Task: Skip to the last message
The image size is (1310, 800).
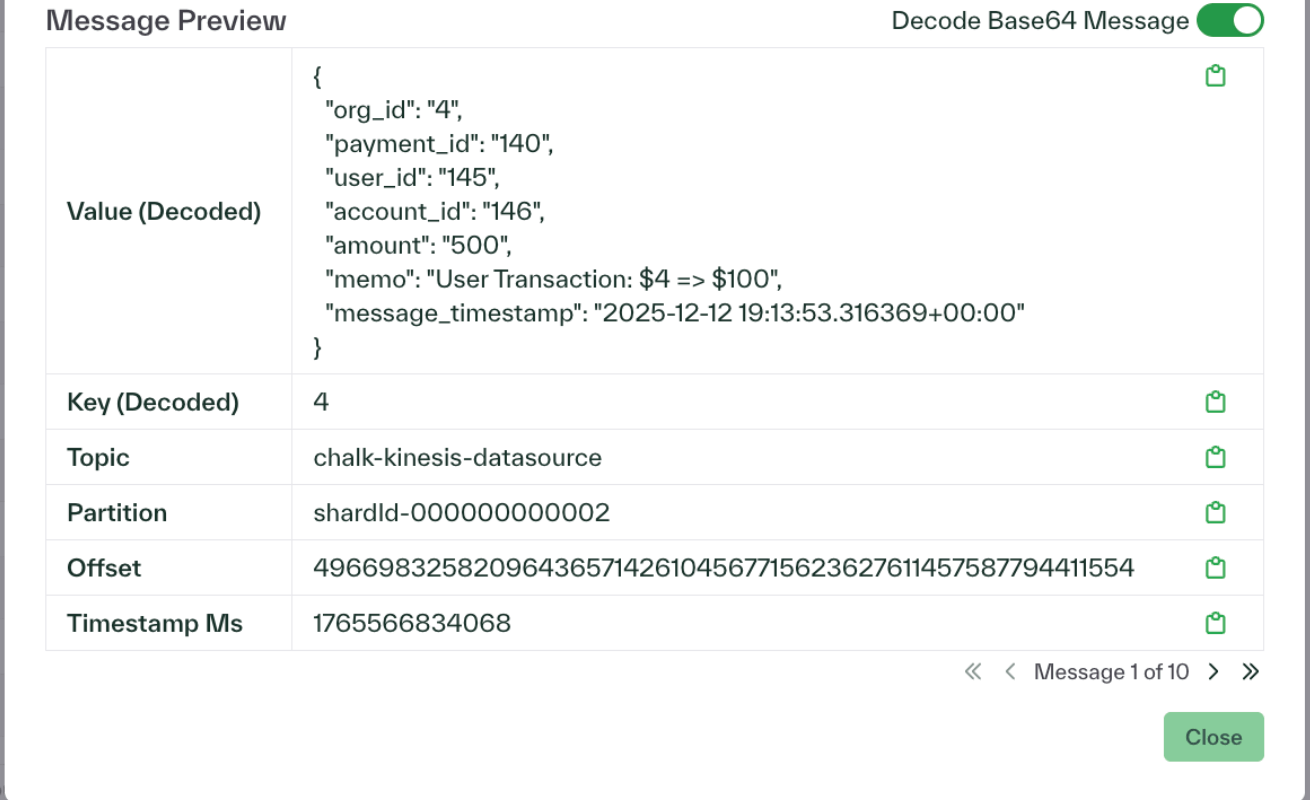Action: click(x=1250, y=672)
